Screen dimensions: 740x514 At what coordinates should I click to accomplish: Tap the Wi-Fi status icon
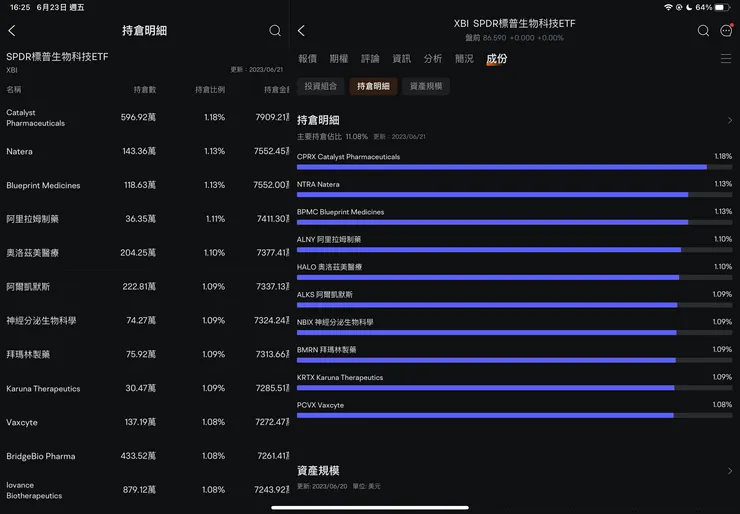pos(668,7)
